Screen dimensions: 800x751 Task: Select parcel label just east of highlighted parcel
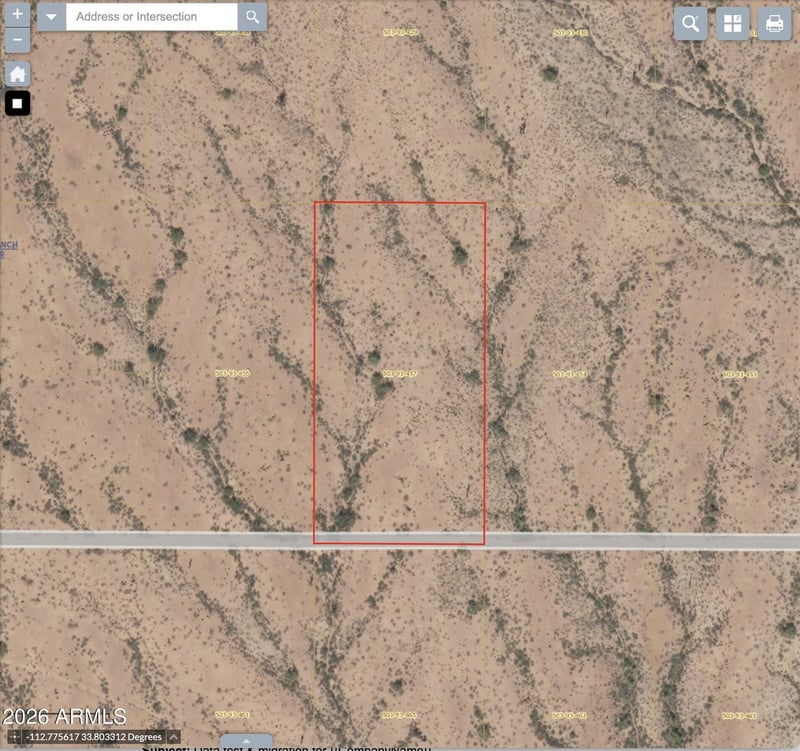click(569, 374)
